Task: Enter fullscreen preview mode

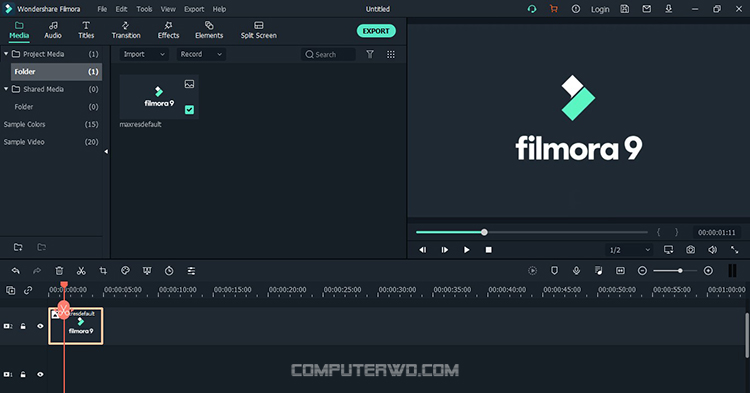Action: 734,250
